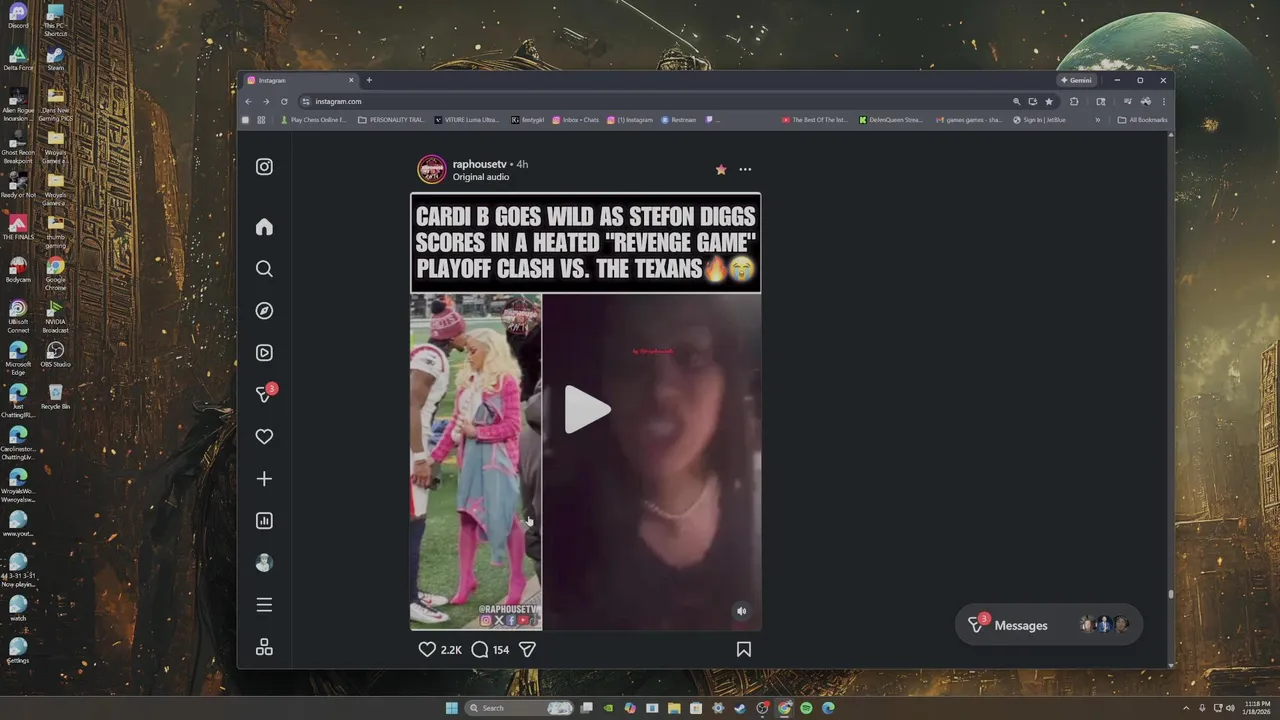The width and height of the screenshot is (1280, 720).
Task: Select the NVIDIA Broadcast desktop icon
Action: click(x=56, y=315)
